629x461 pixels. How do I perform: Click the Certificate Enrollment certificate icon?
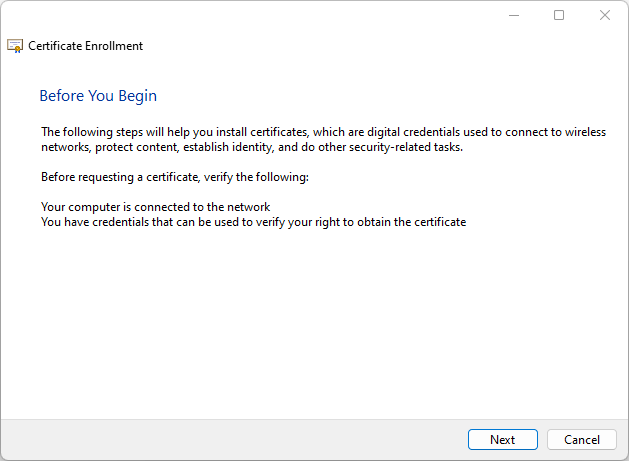[x=15, y=46]
